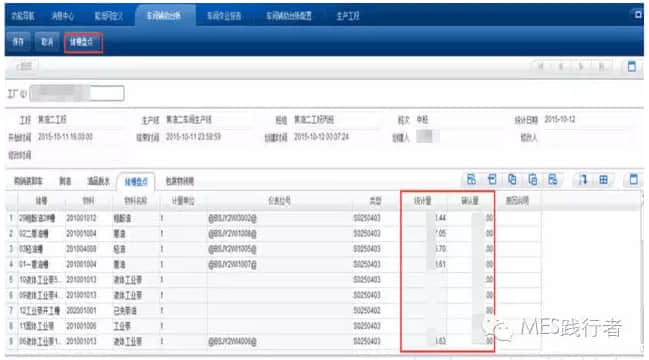Image resolution: width=649 pixels, height=360 pixels.
Task: Click the 储罐 column header
Action: tap(41, 201)
